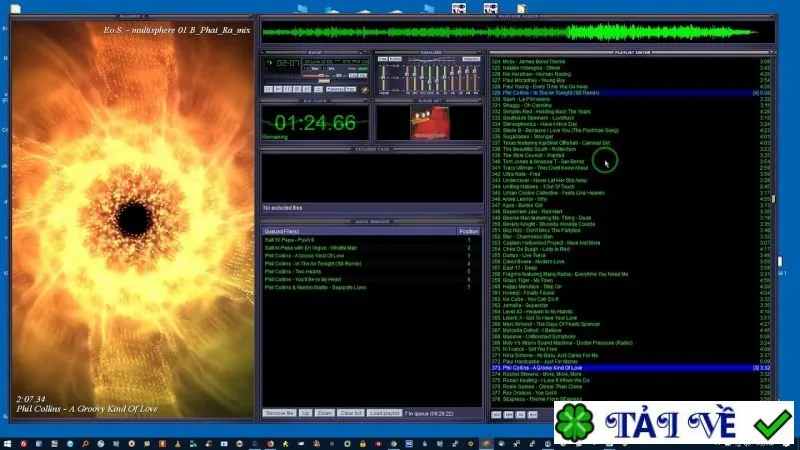Toggle the Shuffle button

335,89
